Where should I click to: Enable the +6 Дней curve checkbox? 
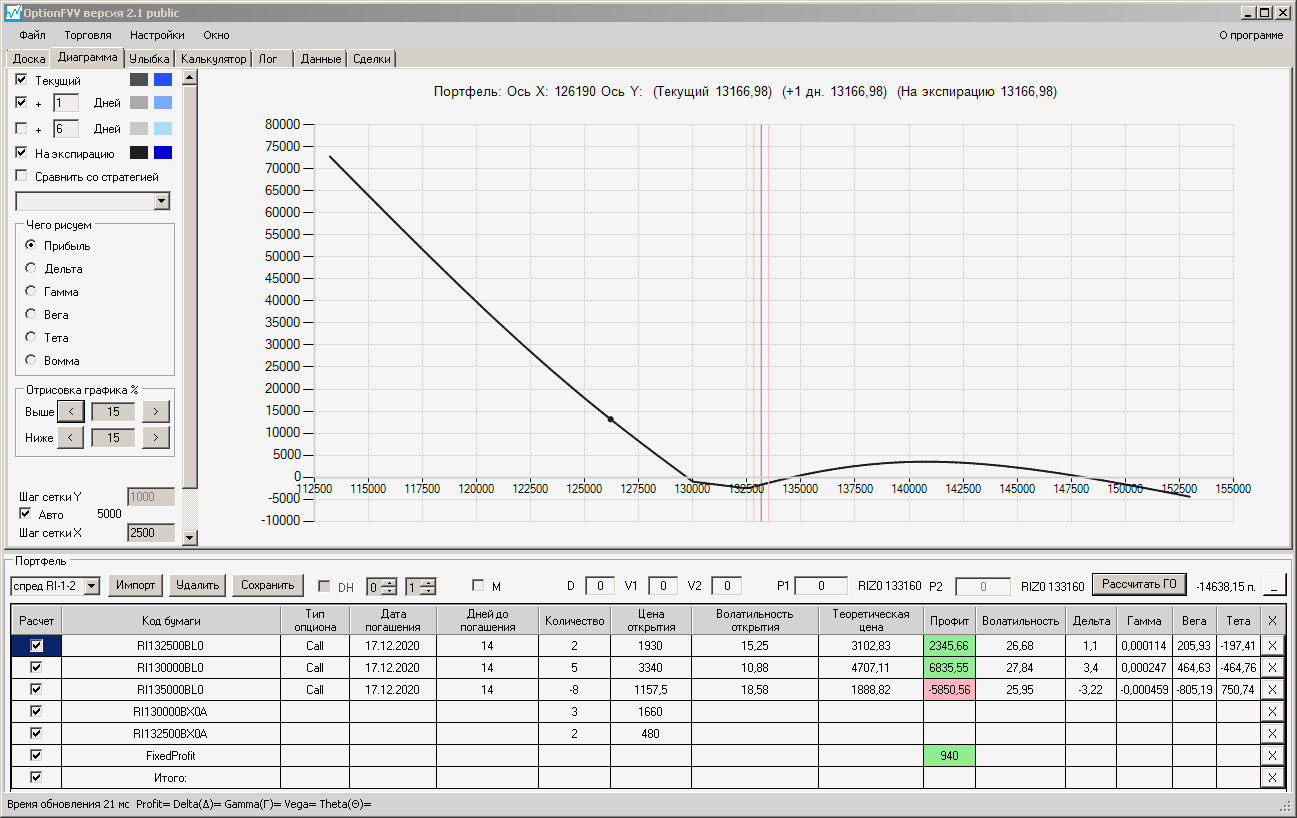[22, 128]
